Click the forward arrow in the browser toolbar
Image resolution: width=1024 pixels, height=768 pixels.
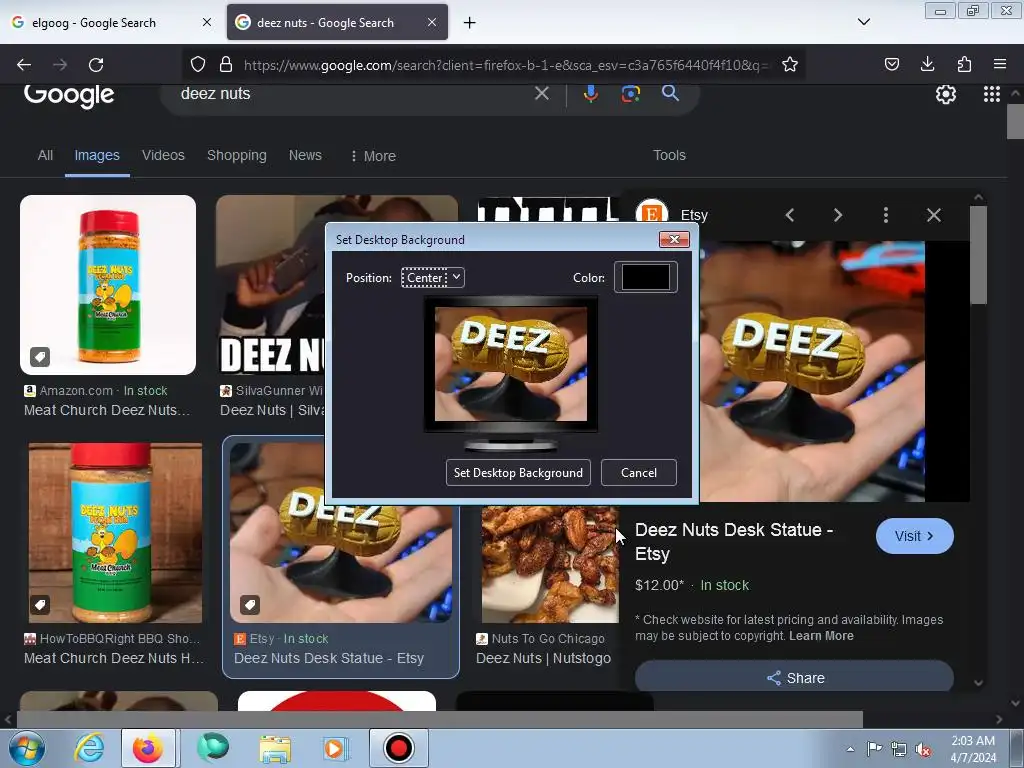(x=60, y=65)
